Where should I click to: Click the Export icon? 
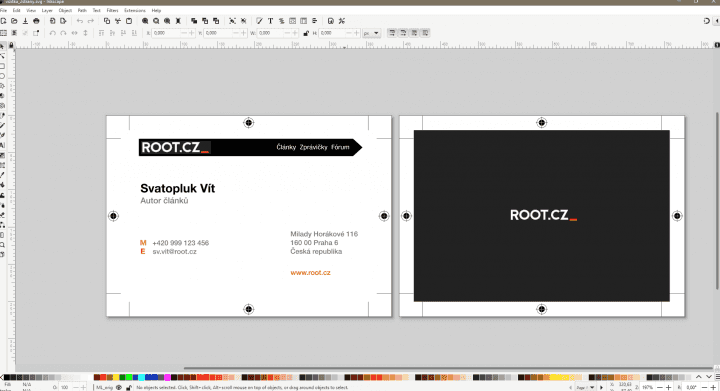pyautogui.click(x=63, y=21)
